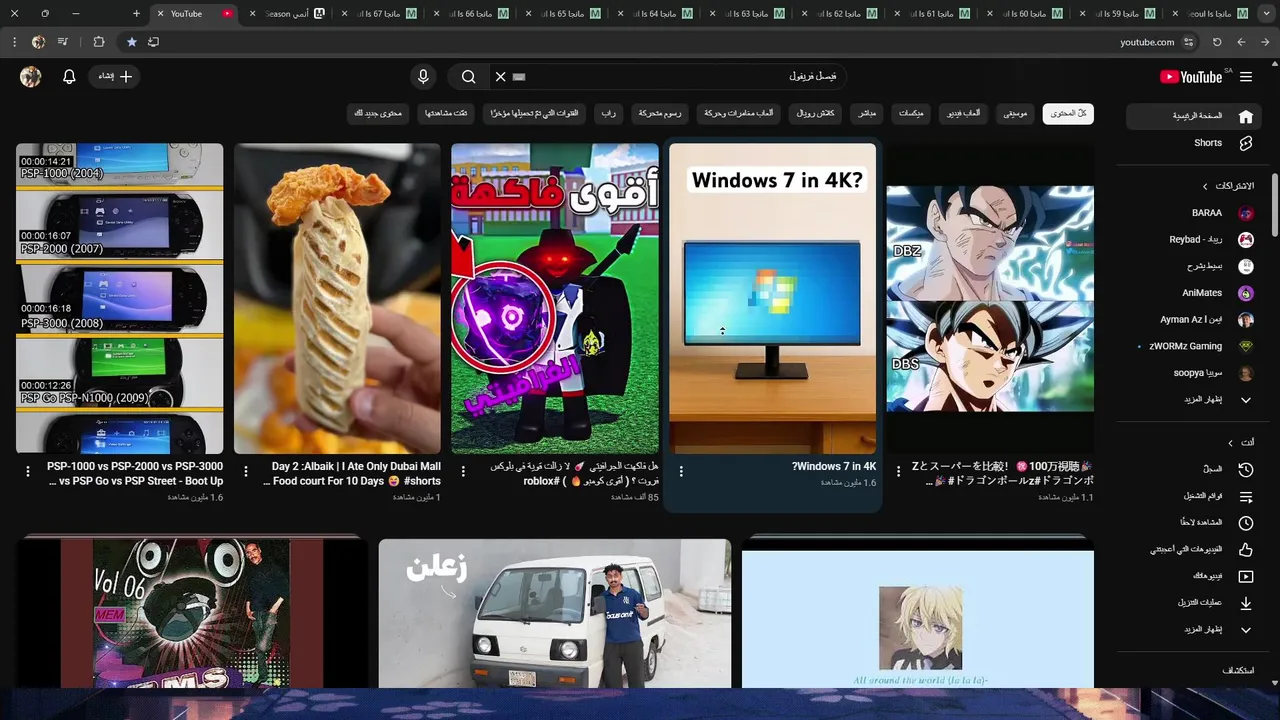Open the Windows 7 in 4K thumbnail
1280x720 pixels.
(x=772, y=298)
